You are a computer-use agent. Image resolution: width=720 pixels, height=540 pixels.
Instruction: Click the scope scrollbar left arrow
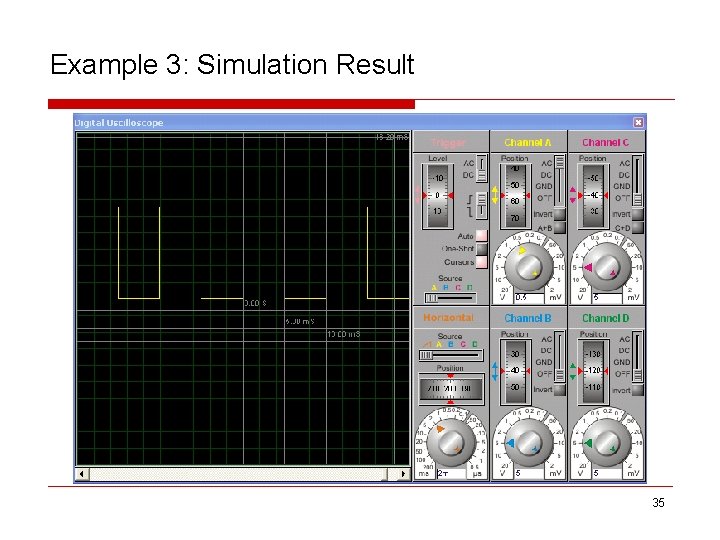(82, 474)
